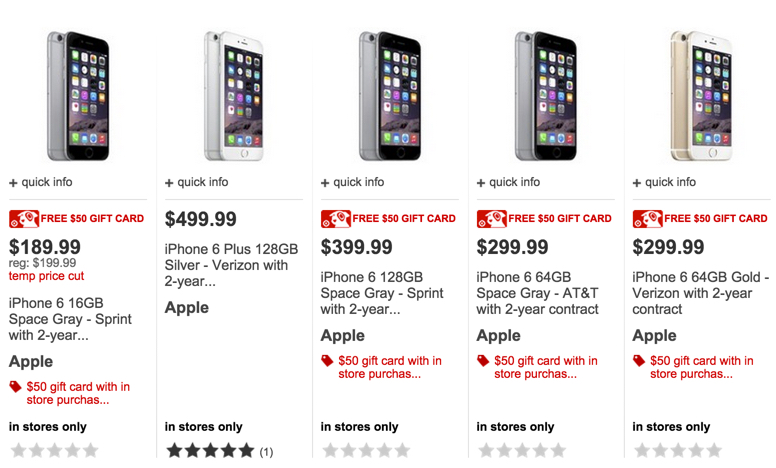Open the iPhone 6 64GB Space Gray AT&T link
Image resolution: width=776 pixels, height=468 pixels.
[538, 293]
